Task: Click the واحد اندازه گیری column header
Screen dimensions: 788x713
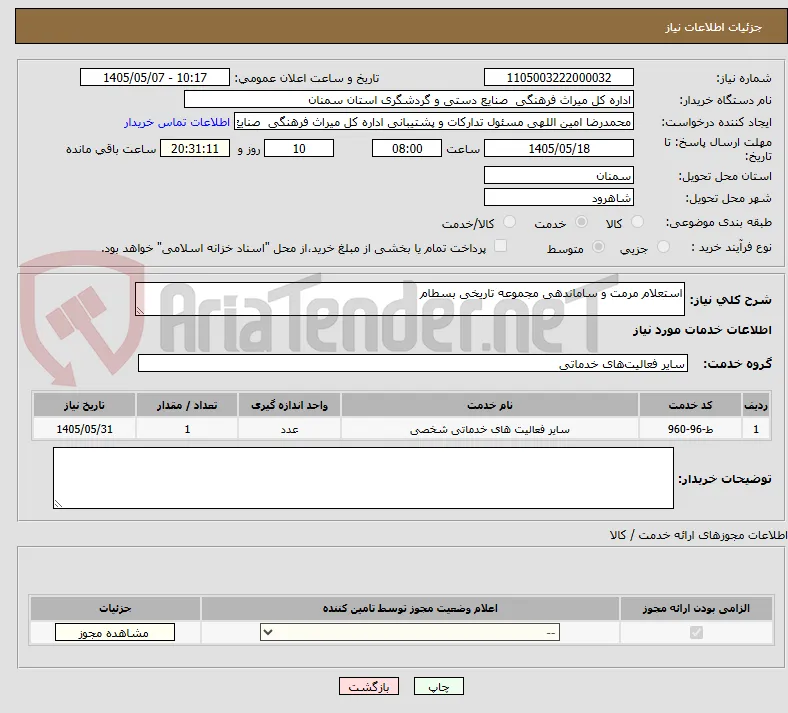Action: pos(289,405)
